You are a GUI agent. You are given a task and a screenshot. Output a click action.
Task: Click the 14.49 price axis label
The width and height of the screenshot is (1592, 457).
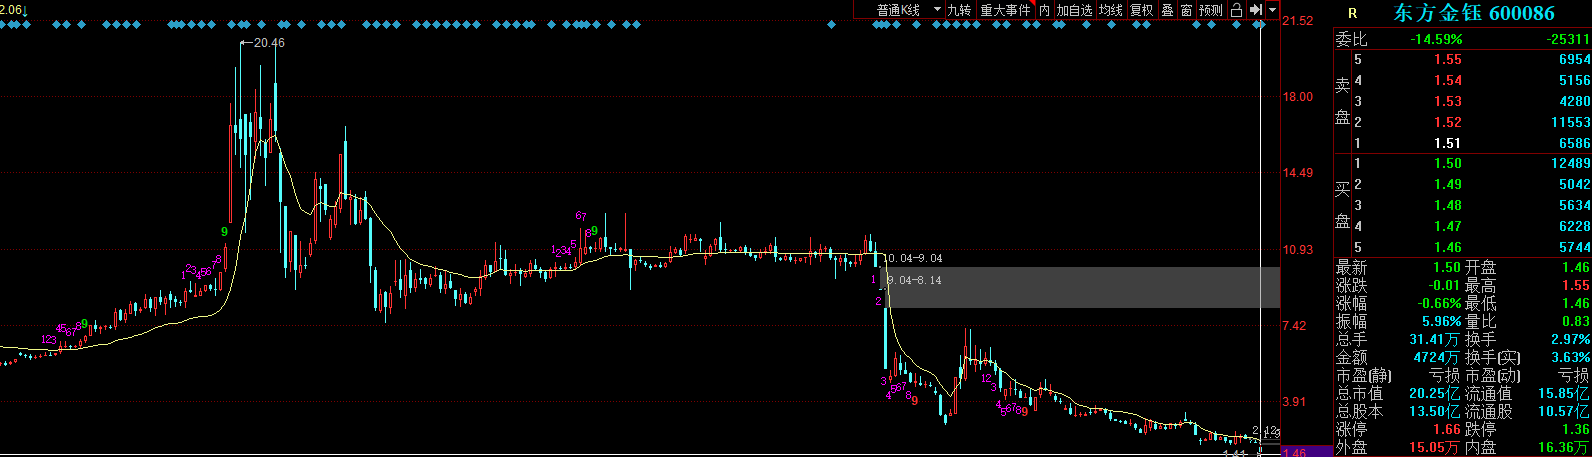(x=1298, y=173)
